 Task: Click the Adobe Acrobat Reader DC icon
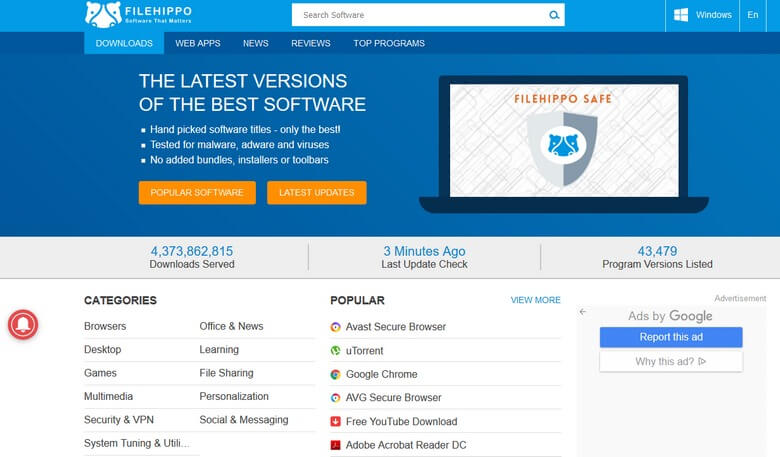pyautogui.click(x=336, y=445)
